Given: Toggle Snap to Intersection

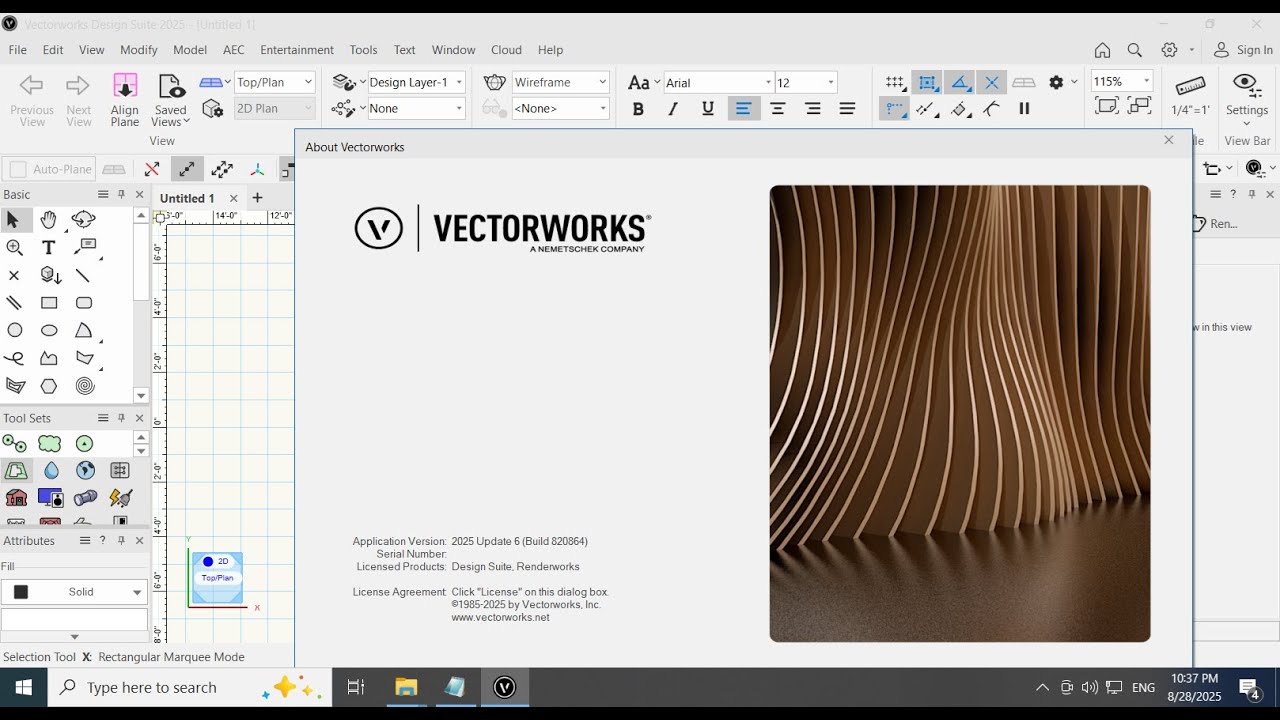Looking at the screenshot, I should tap(992, 82).
